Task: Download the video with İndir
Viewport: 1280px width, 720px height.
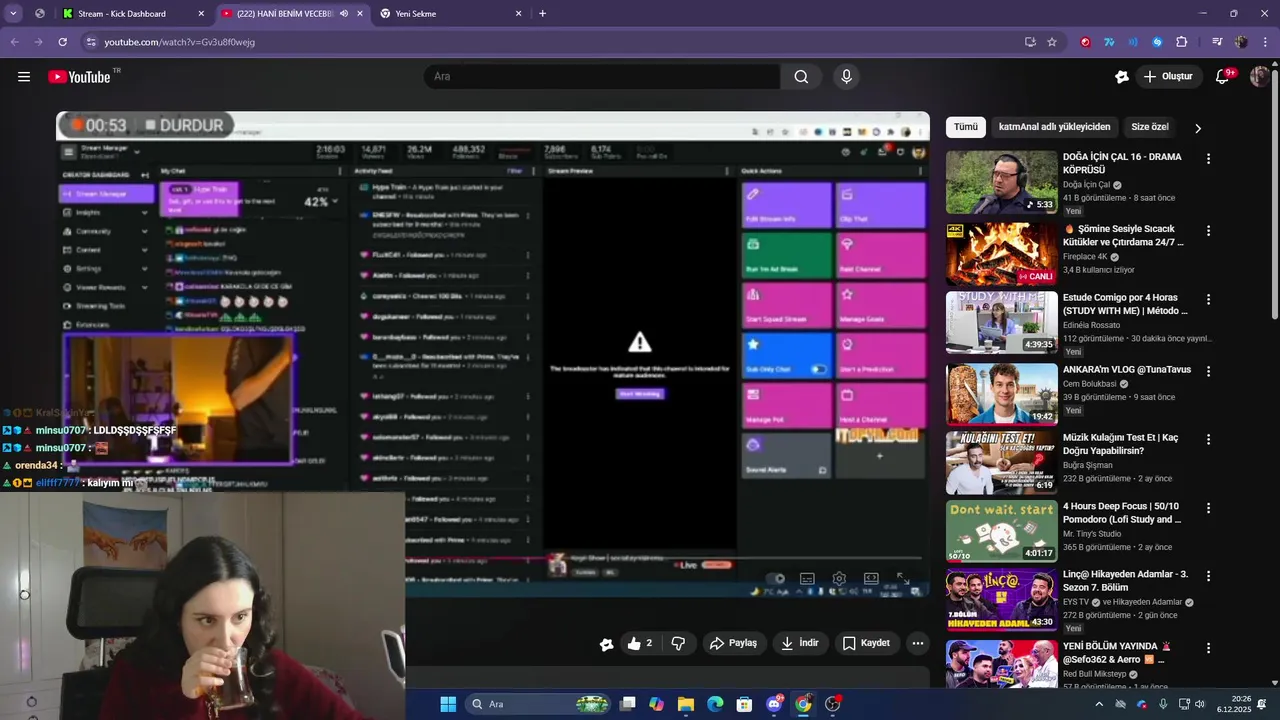Action: pyautogui.click(x=800, y=643)
